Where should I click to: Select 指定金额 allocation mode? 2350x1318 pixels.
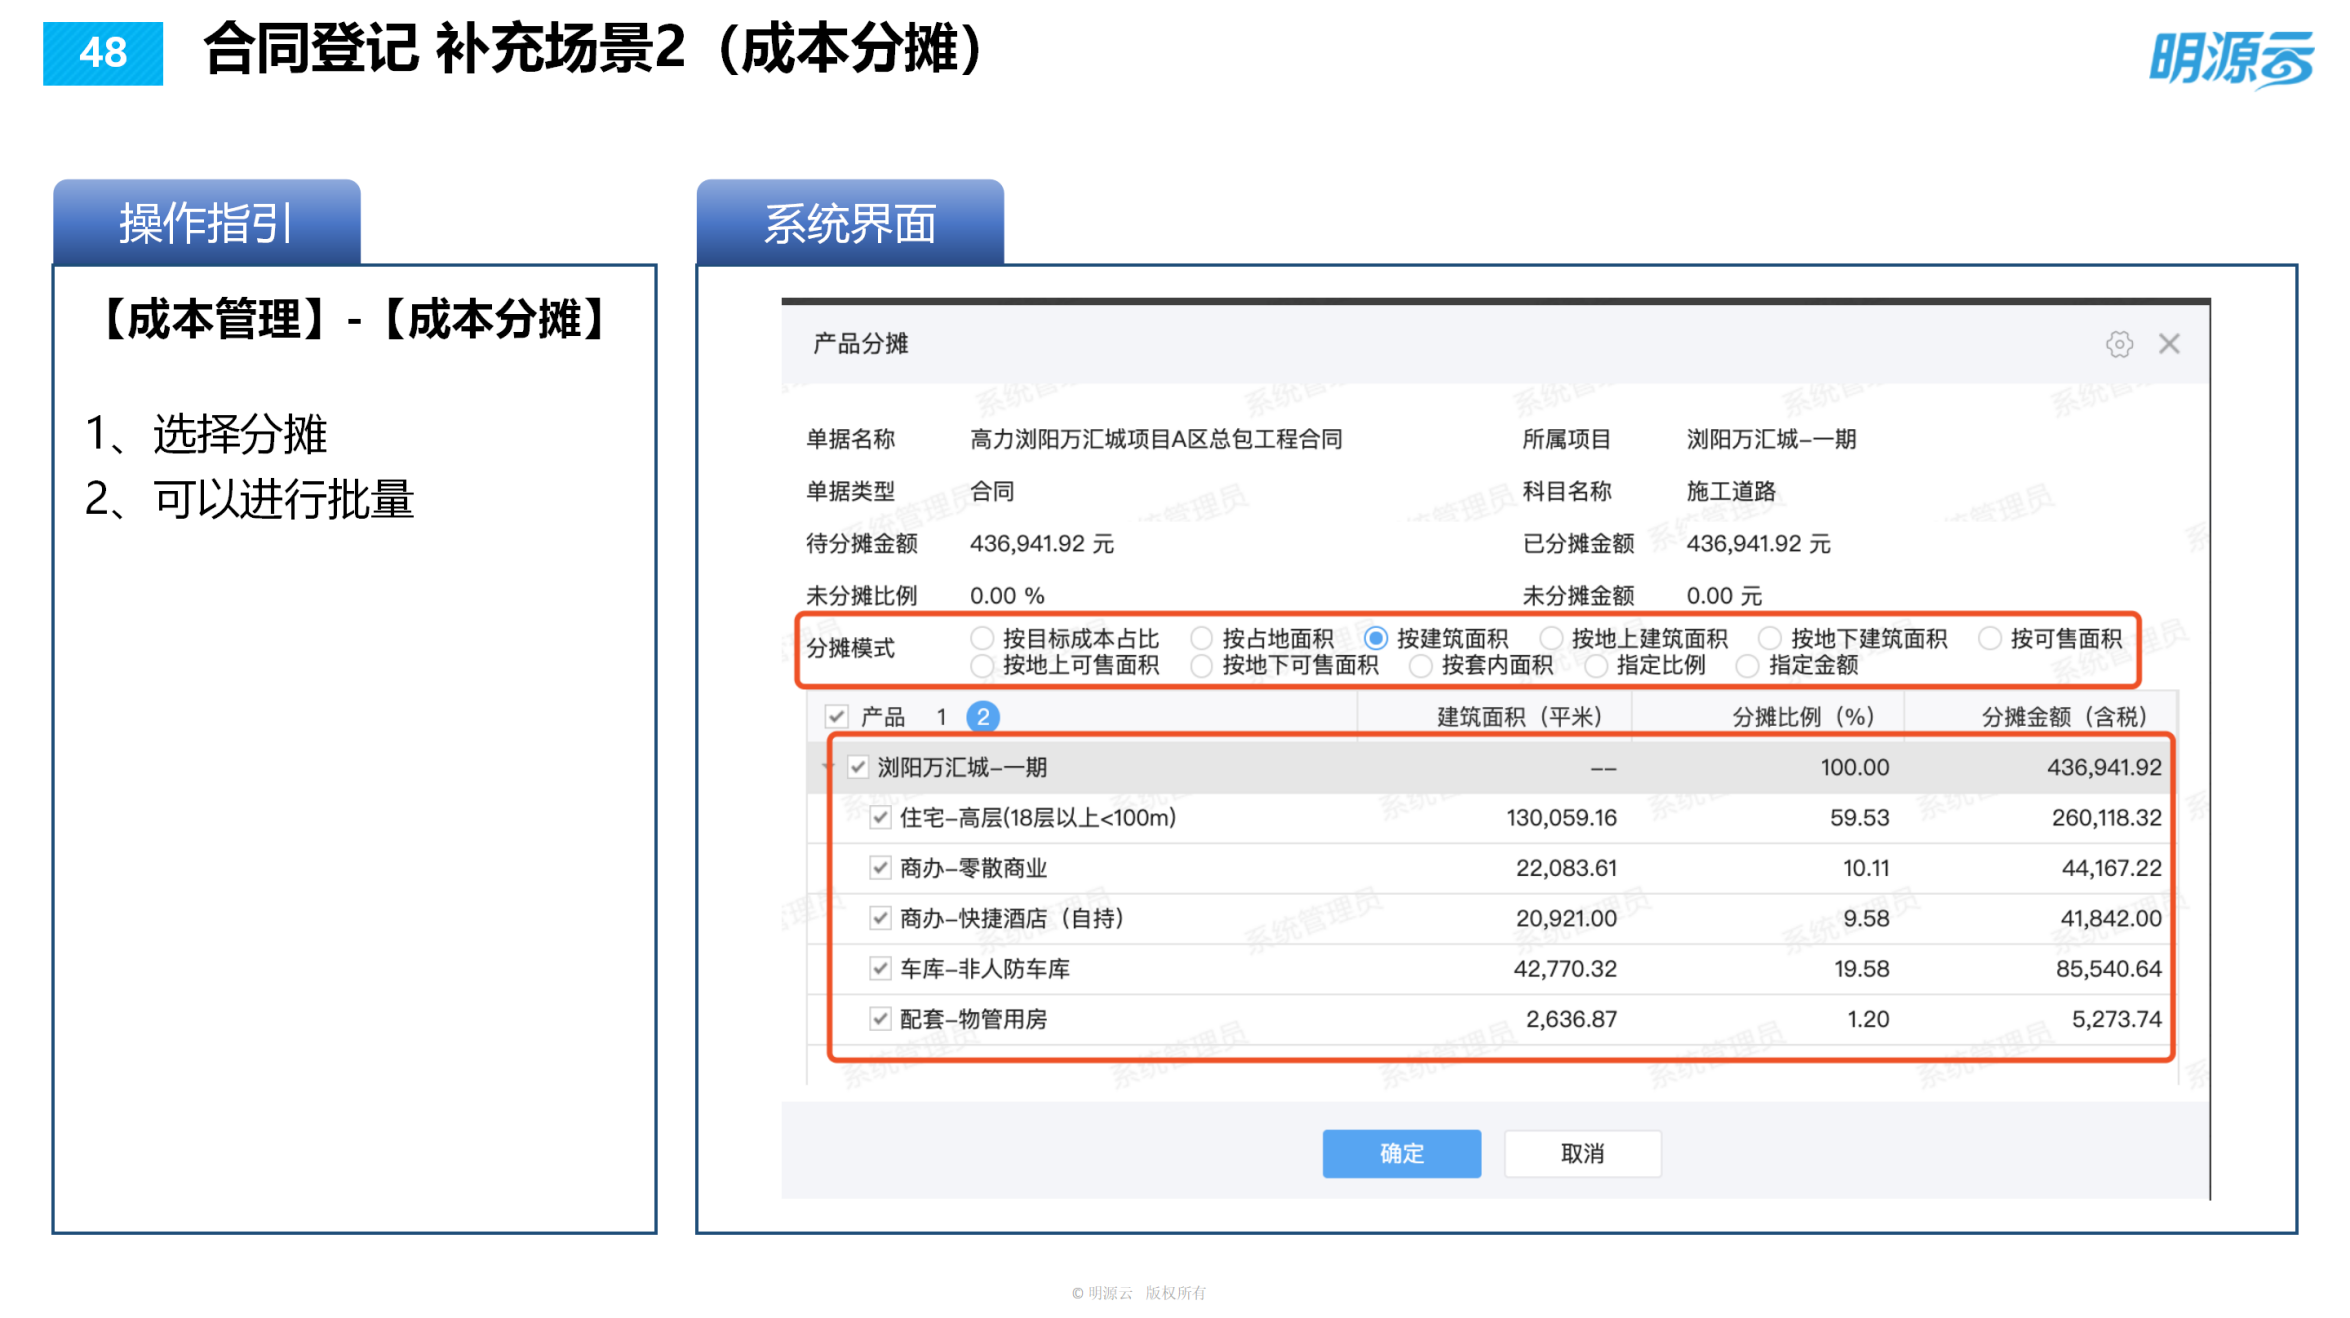[x=1747, y=665]
